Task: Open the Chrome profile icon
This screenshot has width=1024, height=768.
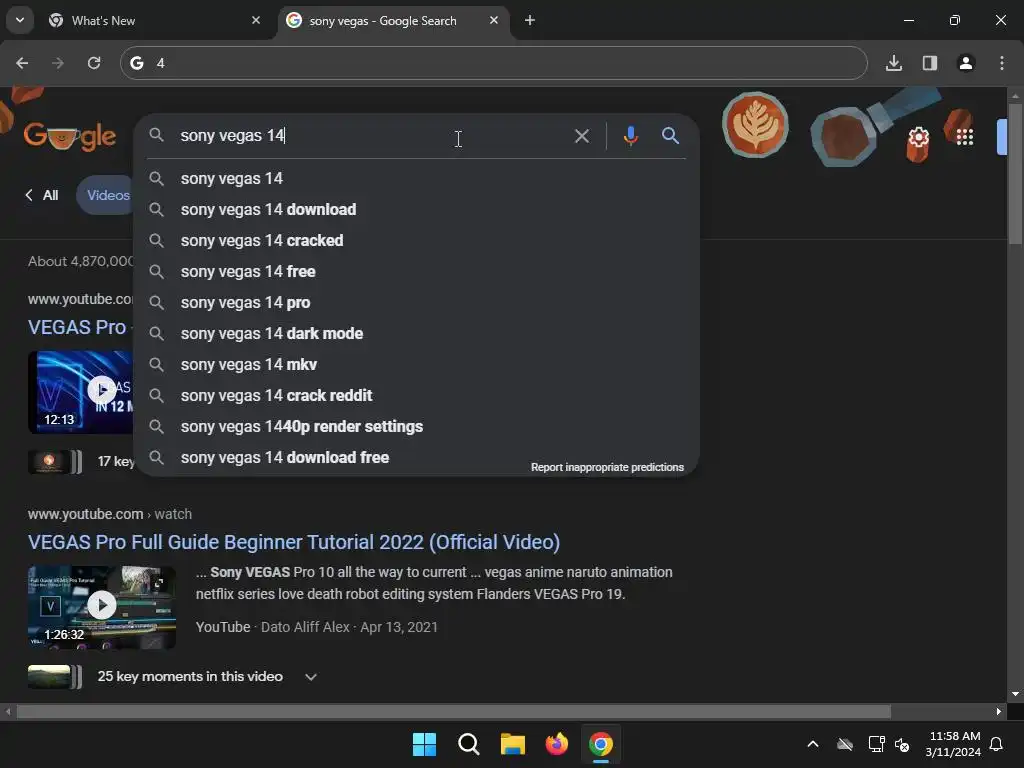Action: pyautogui.click(x=965, y=63)
